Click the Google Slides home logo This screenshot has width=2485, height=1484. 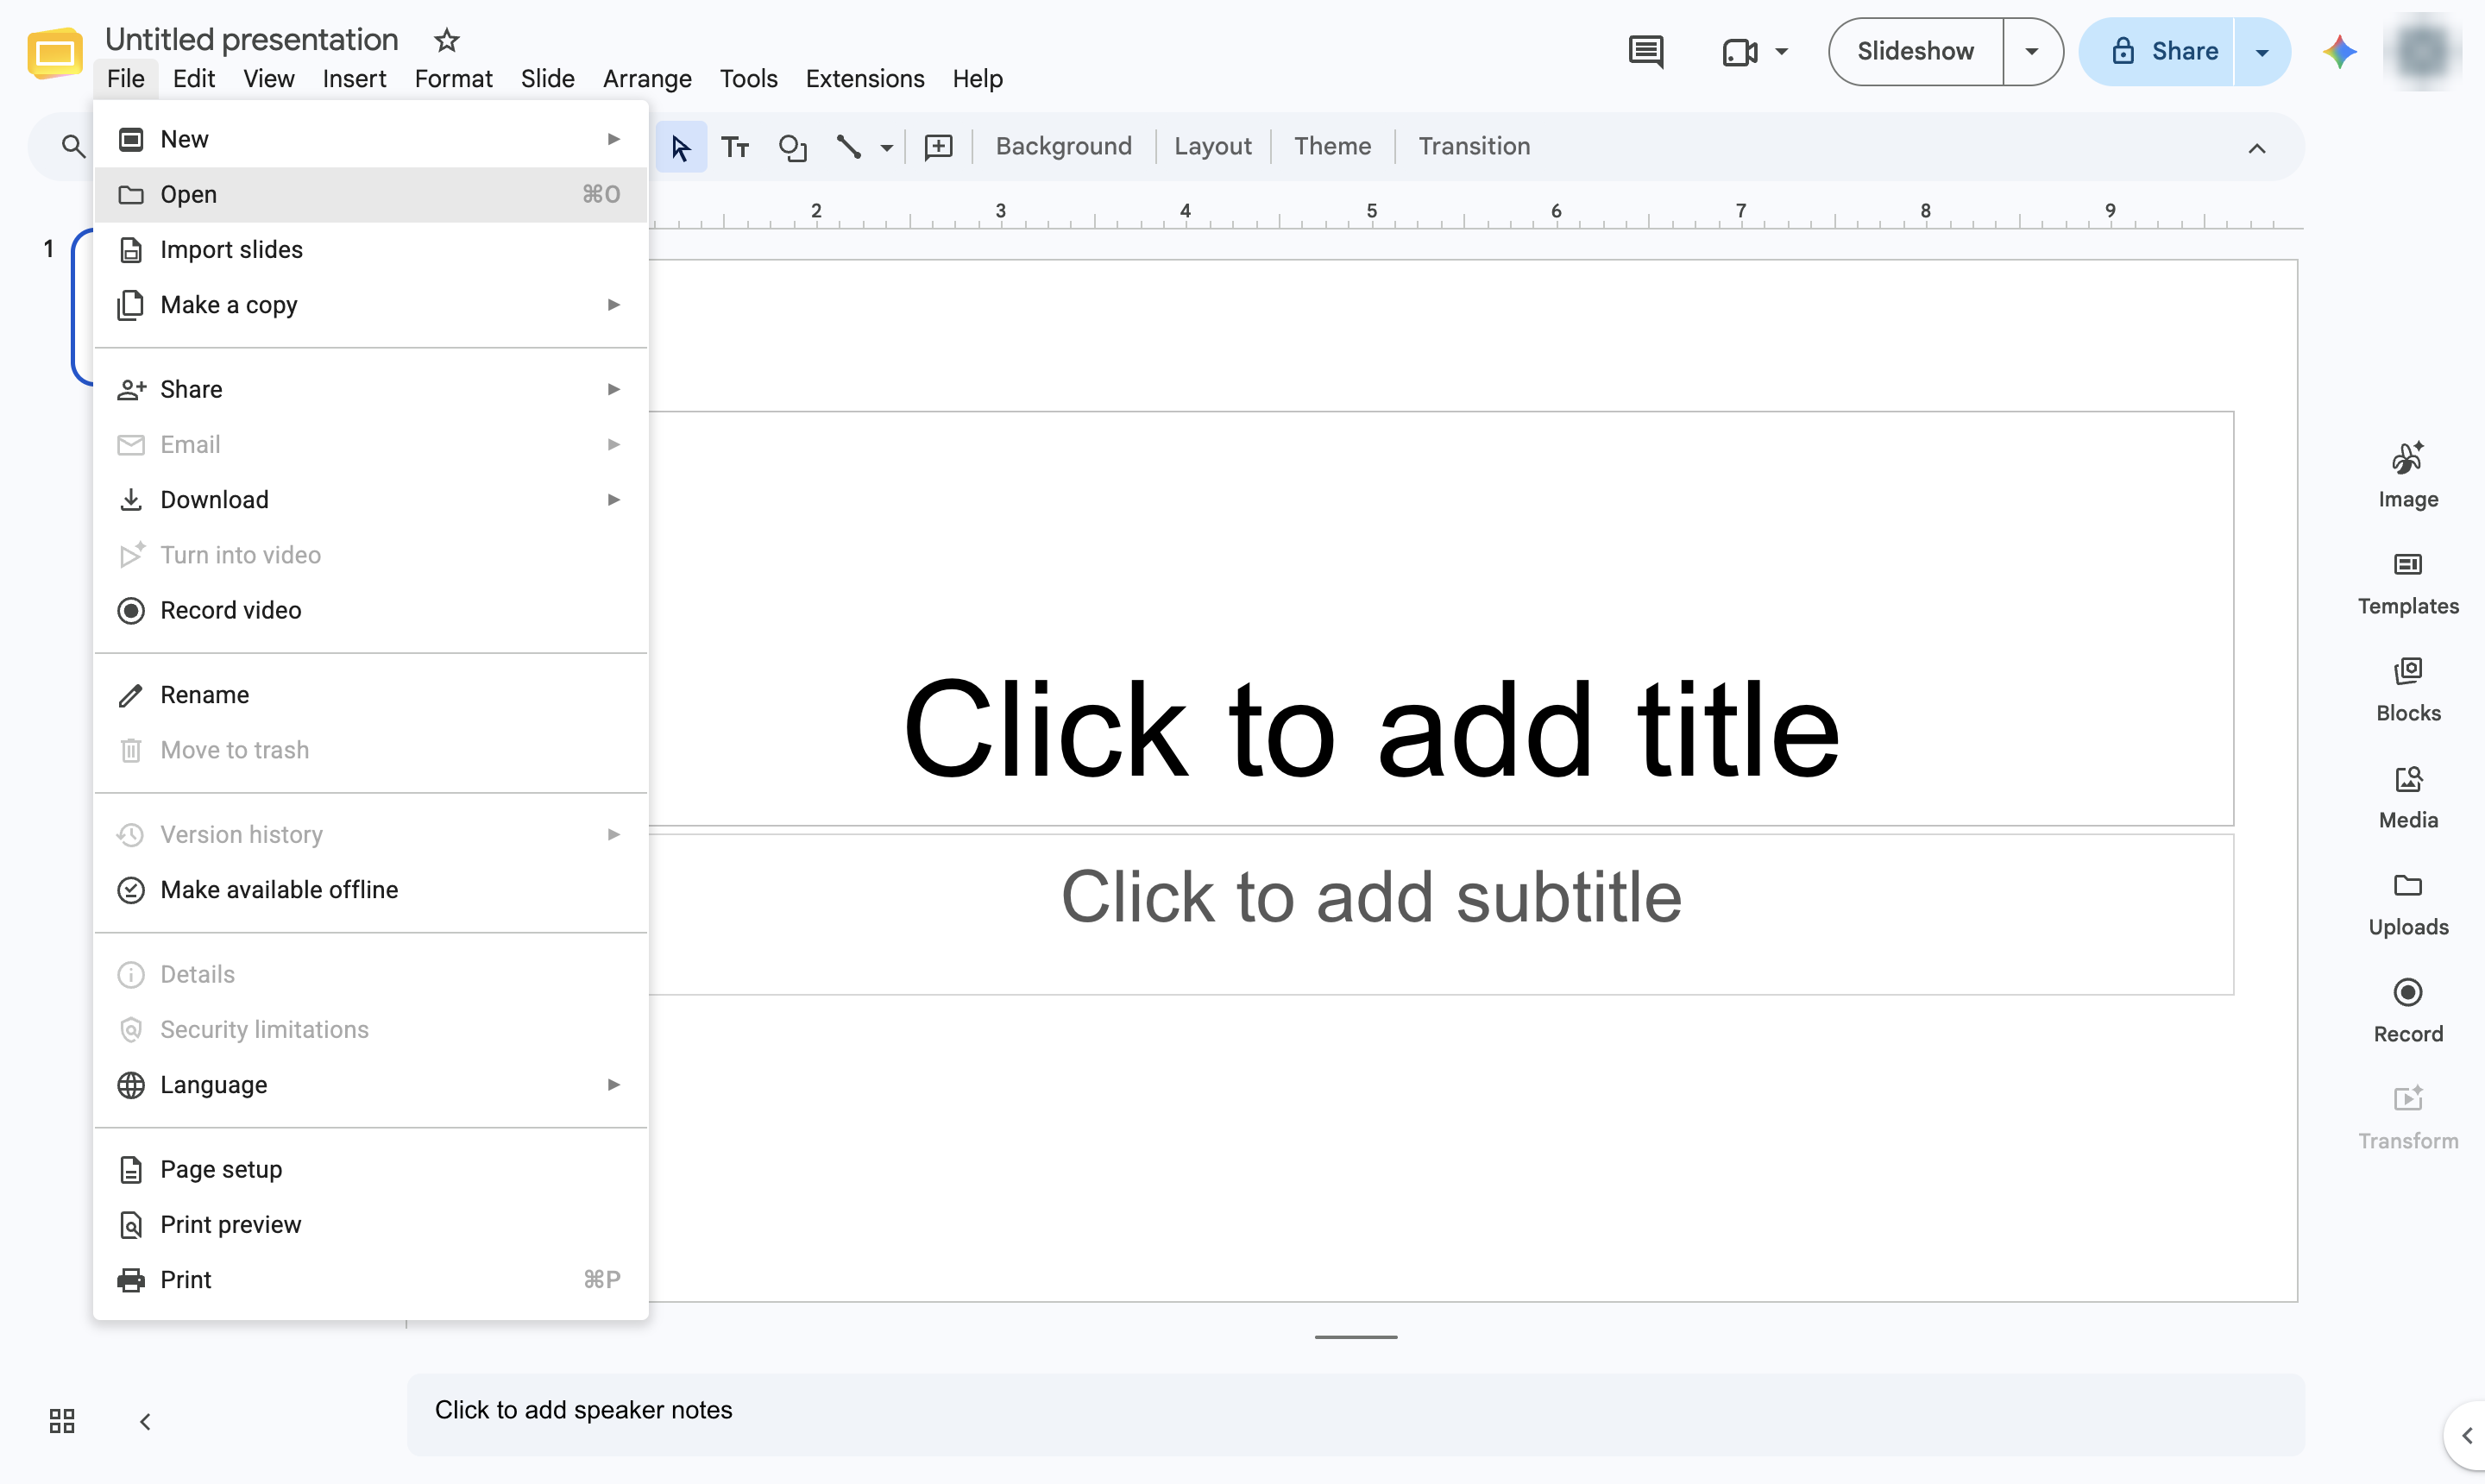[x=55, y=52]
